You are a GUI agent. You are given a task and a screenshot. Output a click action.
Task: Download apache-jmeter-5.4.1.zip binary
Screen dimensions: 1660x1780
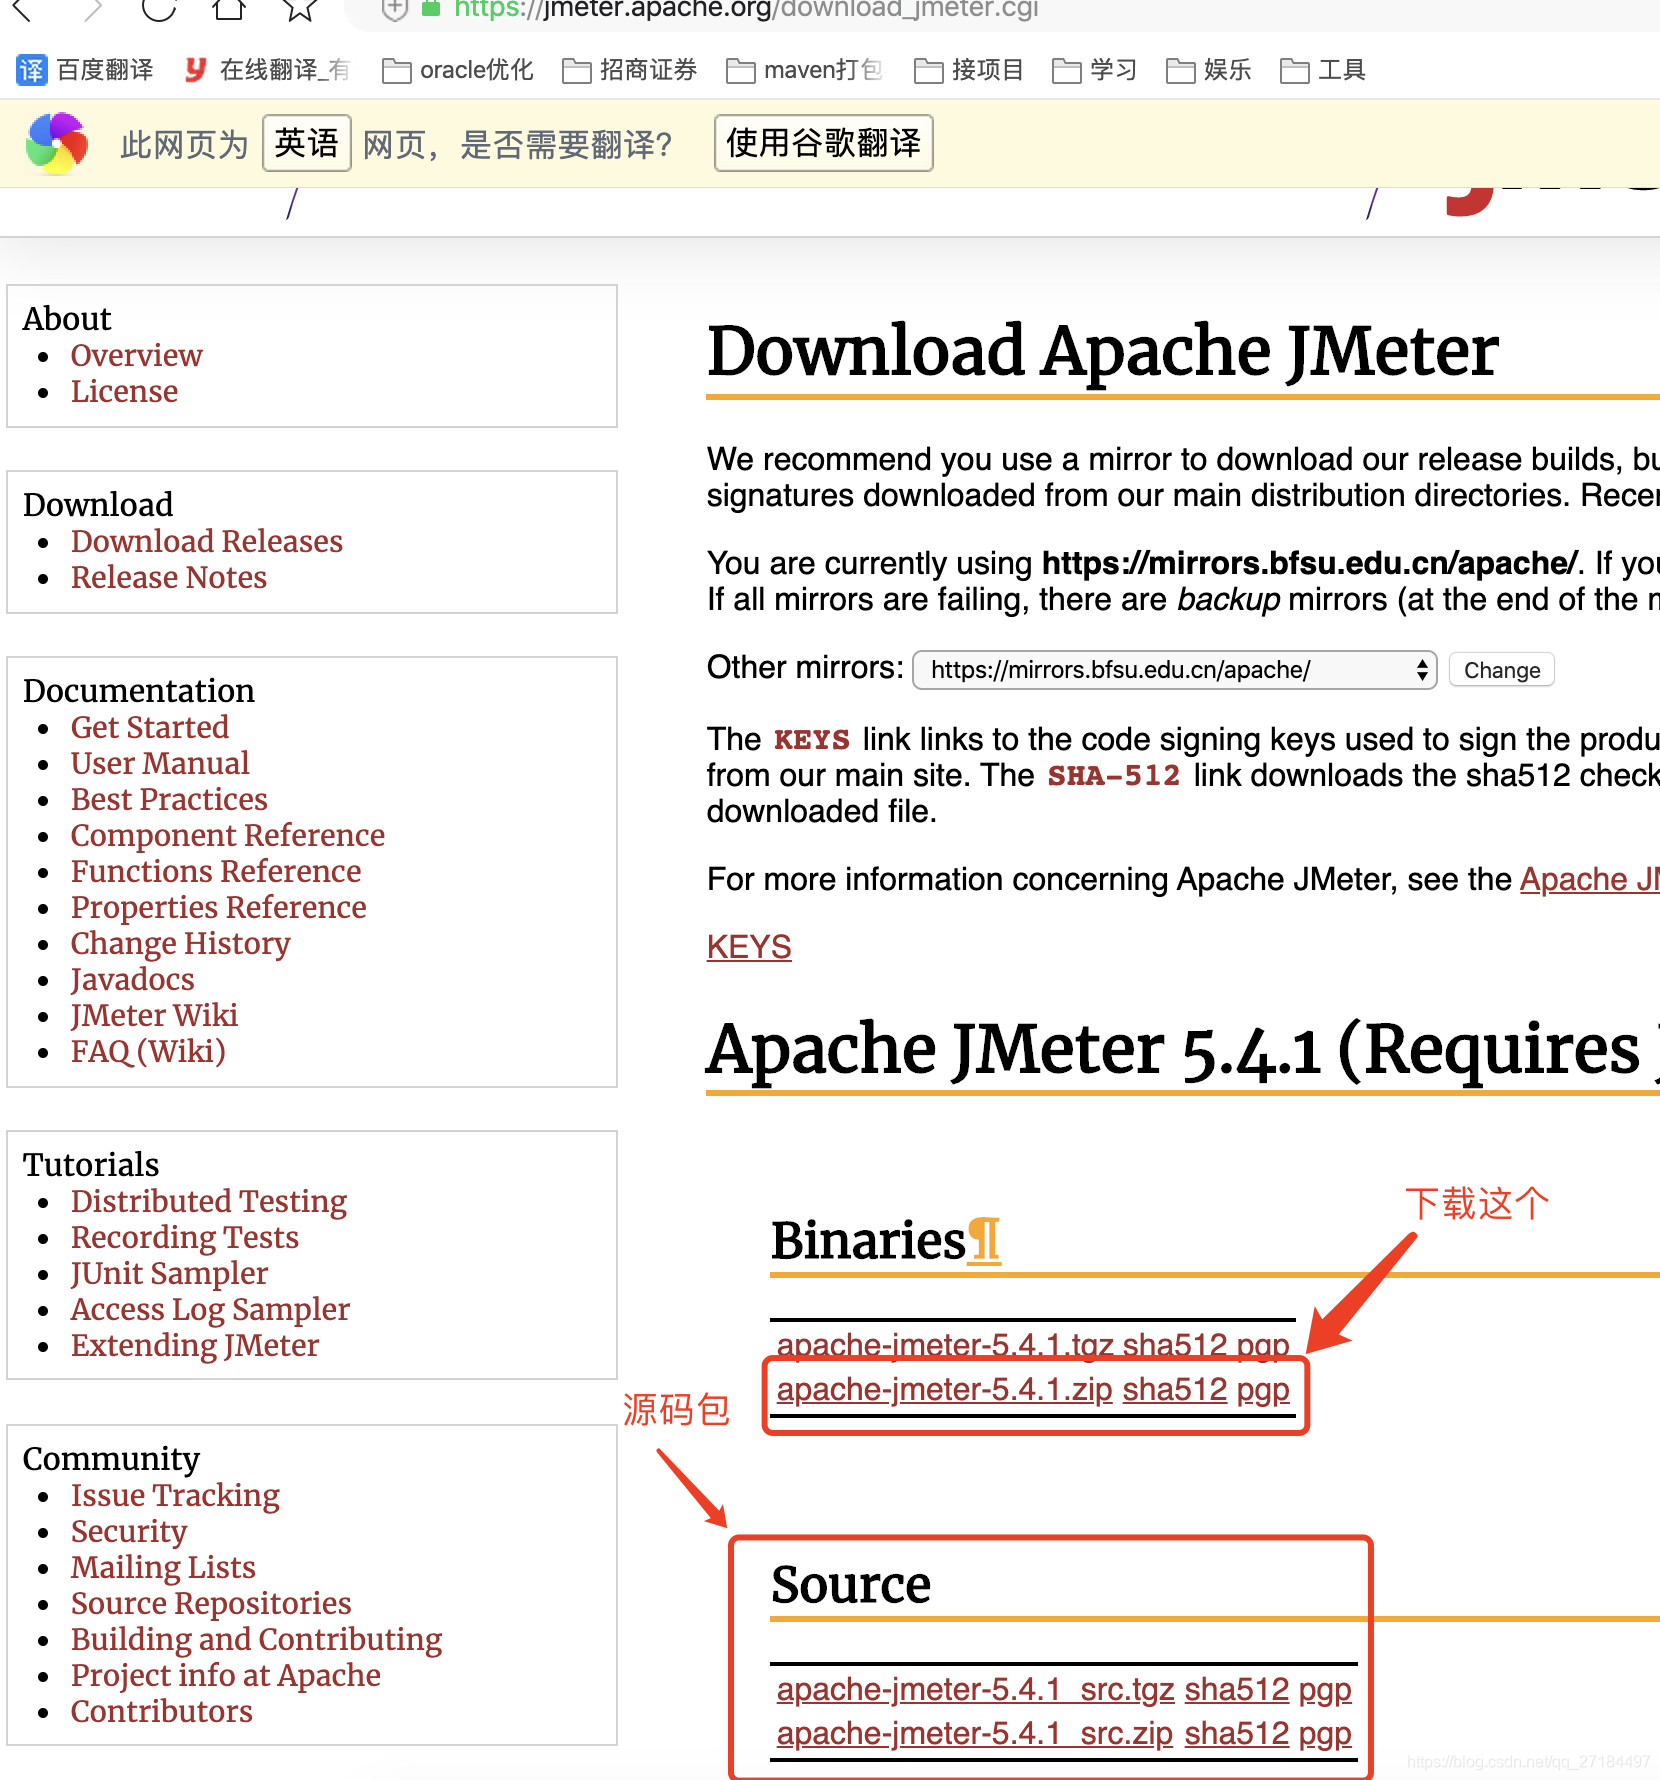[x=945, y=1390]
